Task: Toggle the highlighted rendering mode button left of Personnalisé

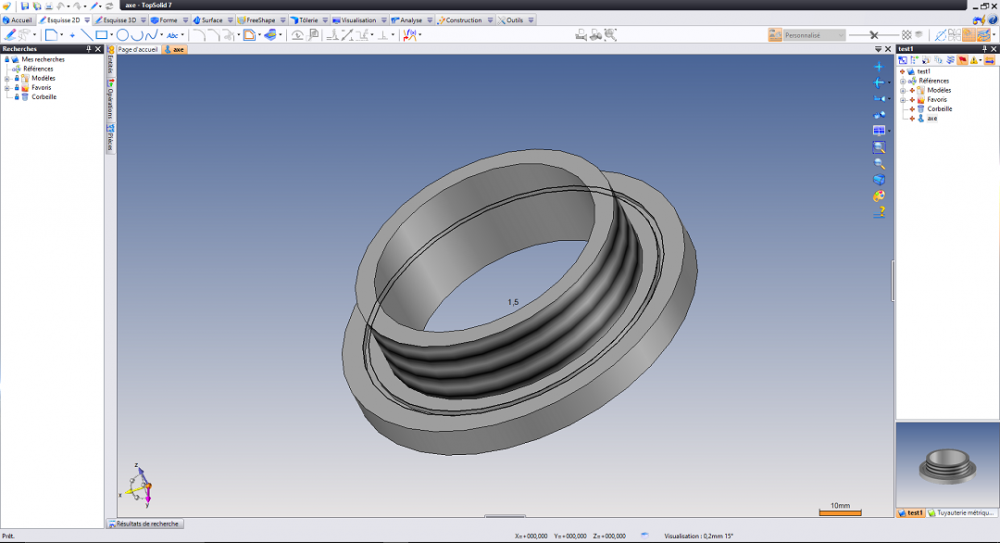Action: 777,35
